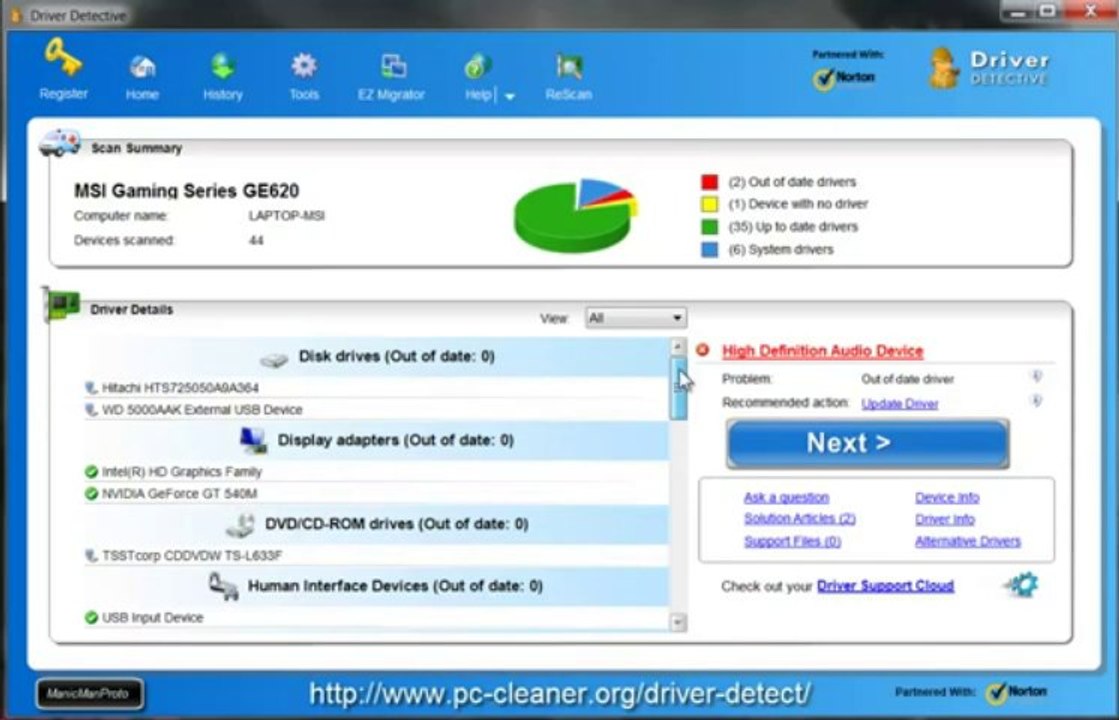Image resolution: width=1119 pixels, height=720 pixels.
Task: Select Hitachi HTS725050A9A364 drive
Action: tap(180, 387)
